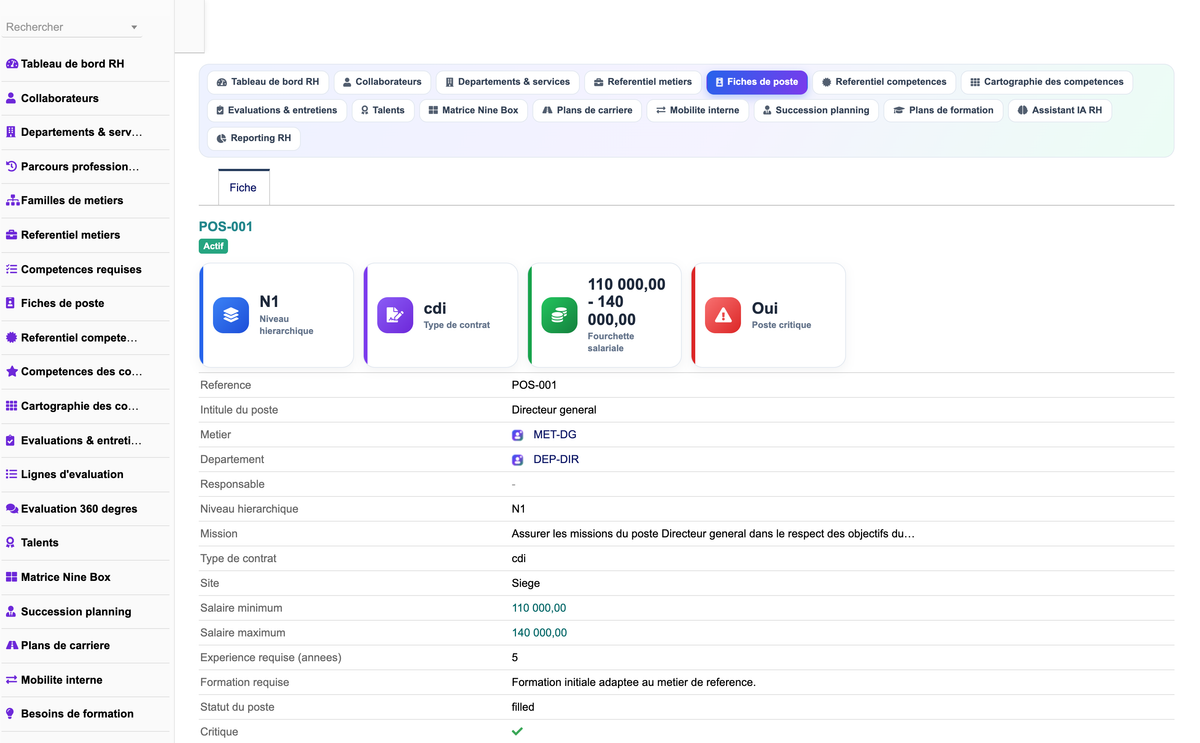Click the Actif status badge

[x=213, y=246]
